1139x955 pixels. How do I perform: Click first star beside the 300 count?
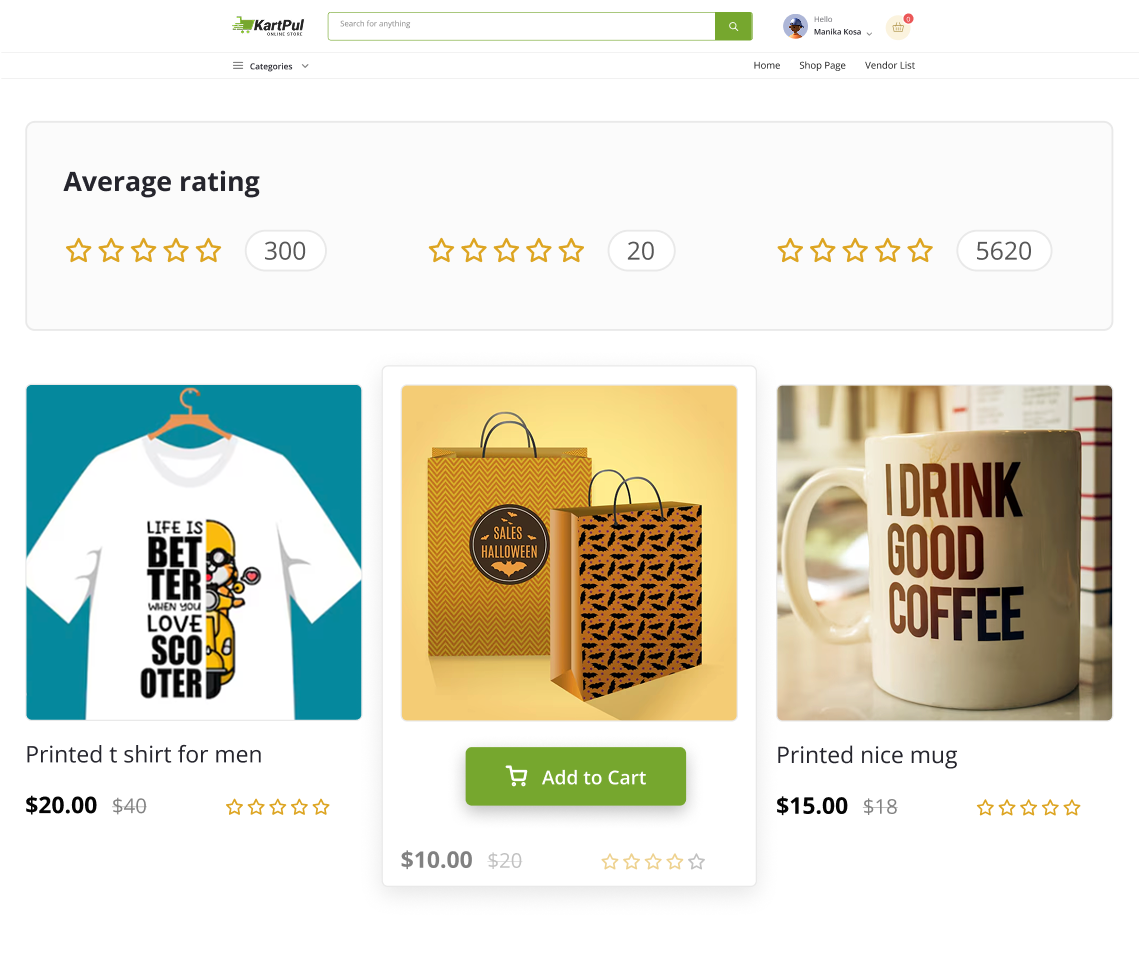(79, 251)
